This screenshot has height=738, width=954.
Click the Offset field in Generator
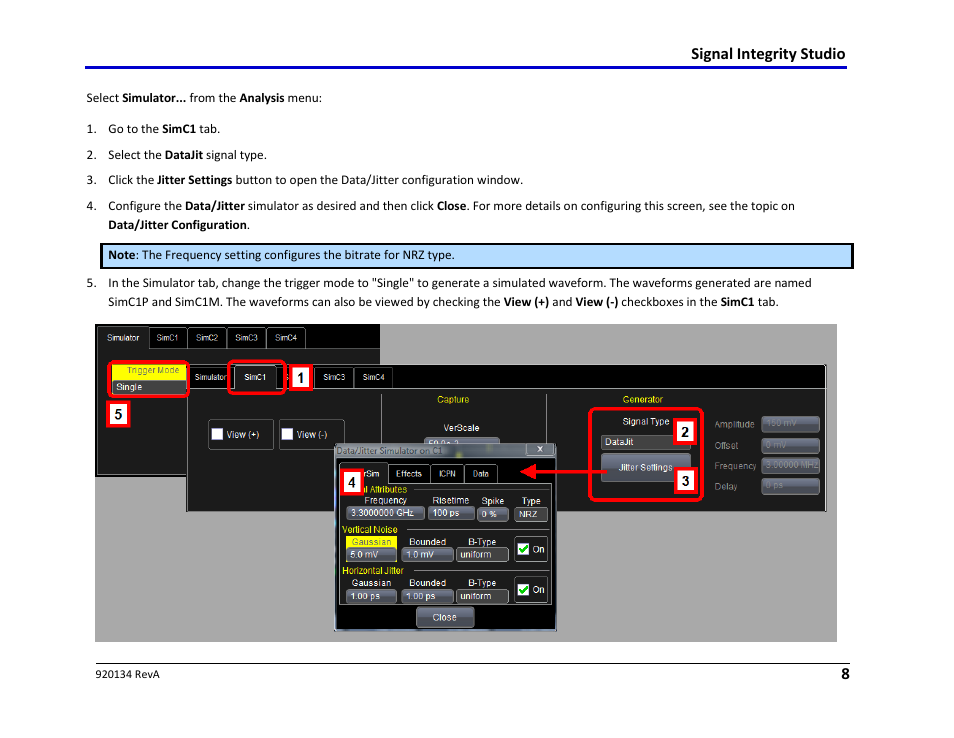click(x=790, y=445)
